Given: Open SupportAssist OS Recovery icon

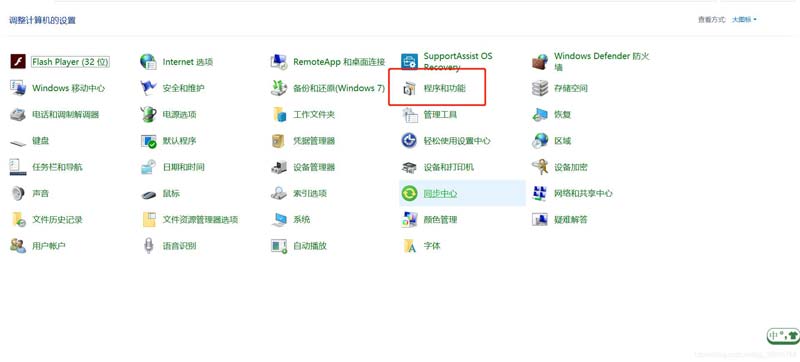Looking at the screenshot, I should pos(410,62).
